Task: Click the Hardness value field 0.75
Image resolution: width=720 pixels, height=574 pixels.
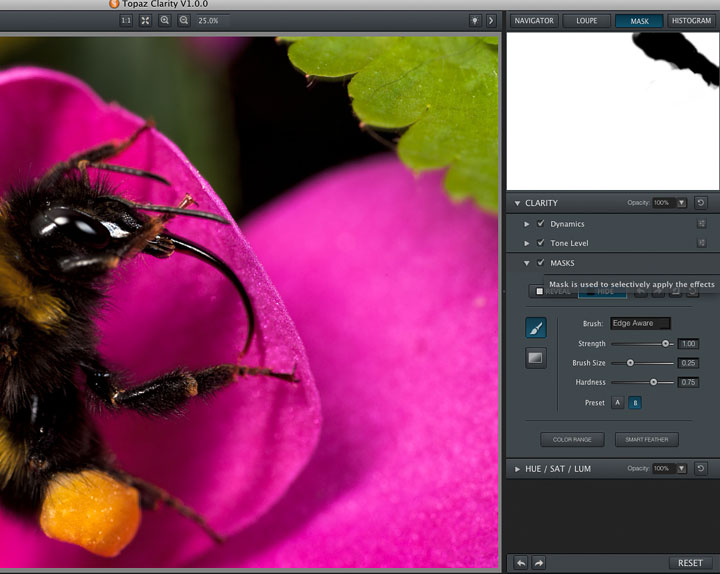Action: 688,382
